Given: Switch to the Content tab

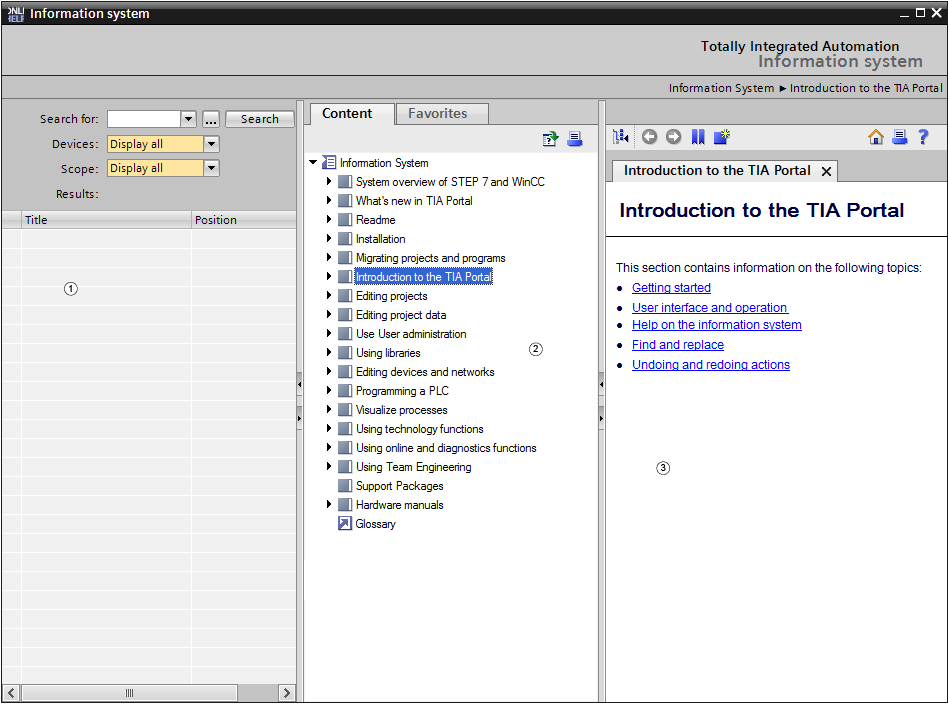Looking at the screenshot, I should click(352, 114).
